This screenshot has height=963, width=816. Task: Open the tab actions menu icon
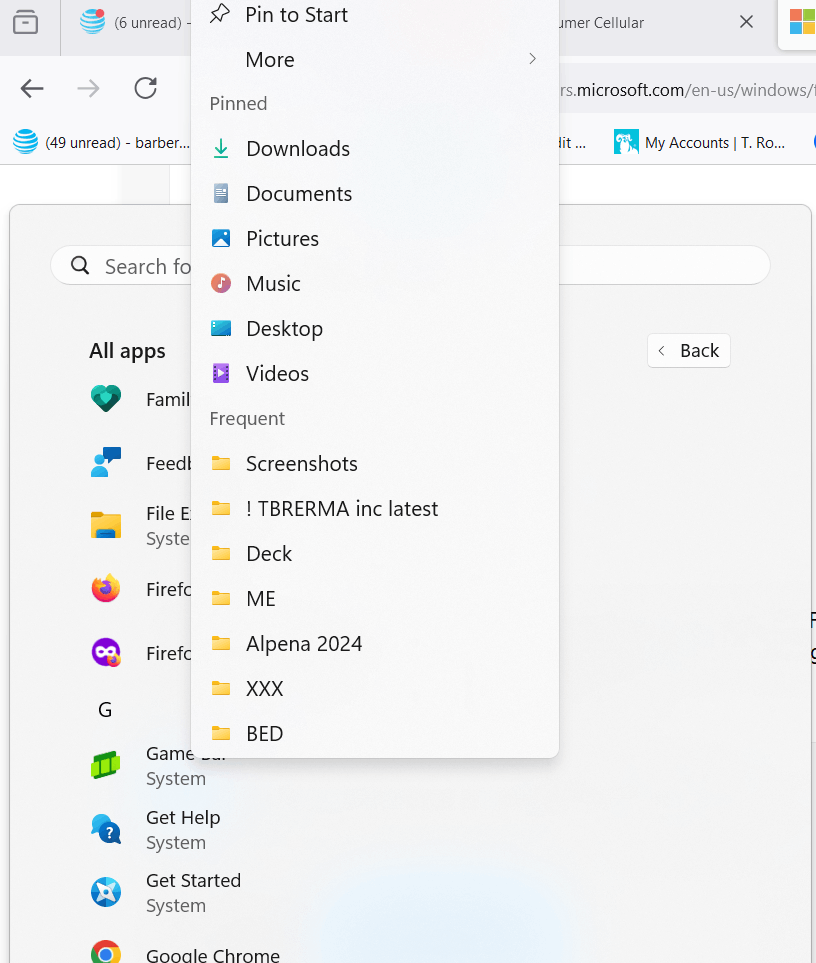[25, 22]
